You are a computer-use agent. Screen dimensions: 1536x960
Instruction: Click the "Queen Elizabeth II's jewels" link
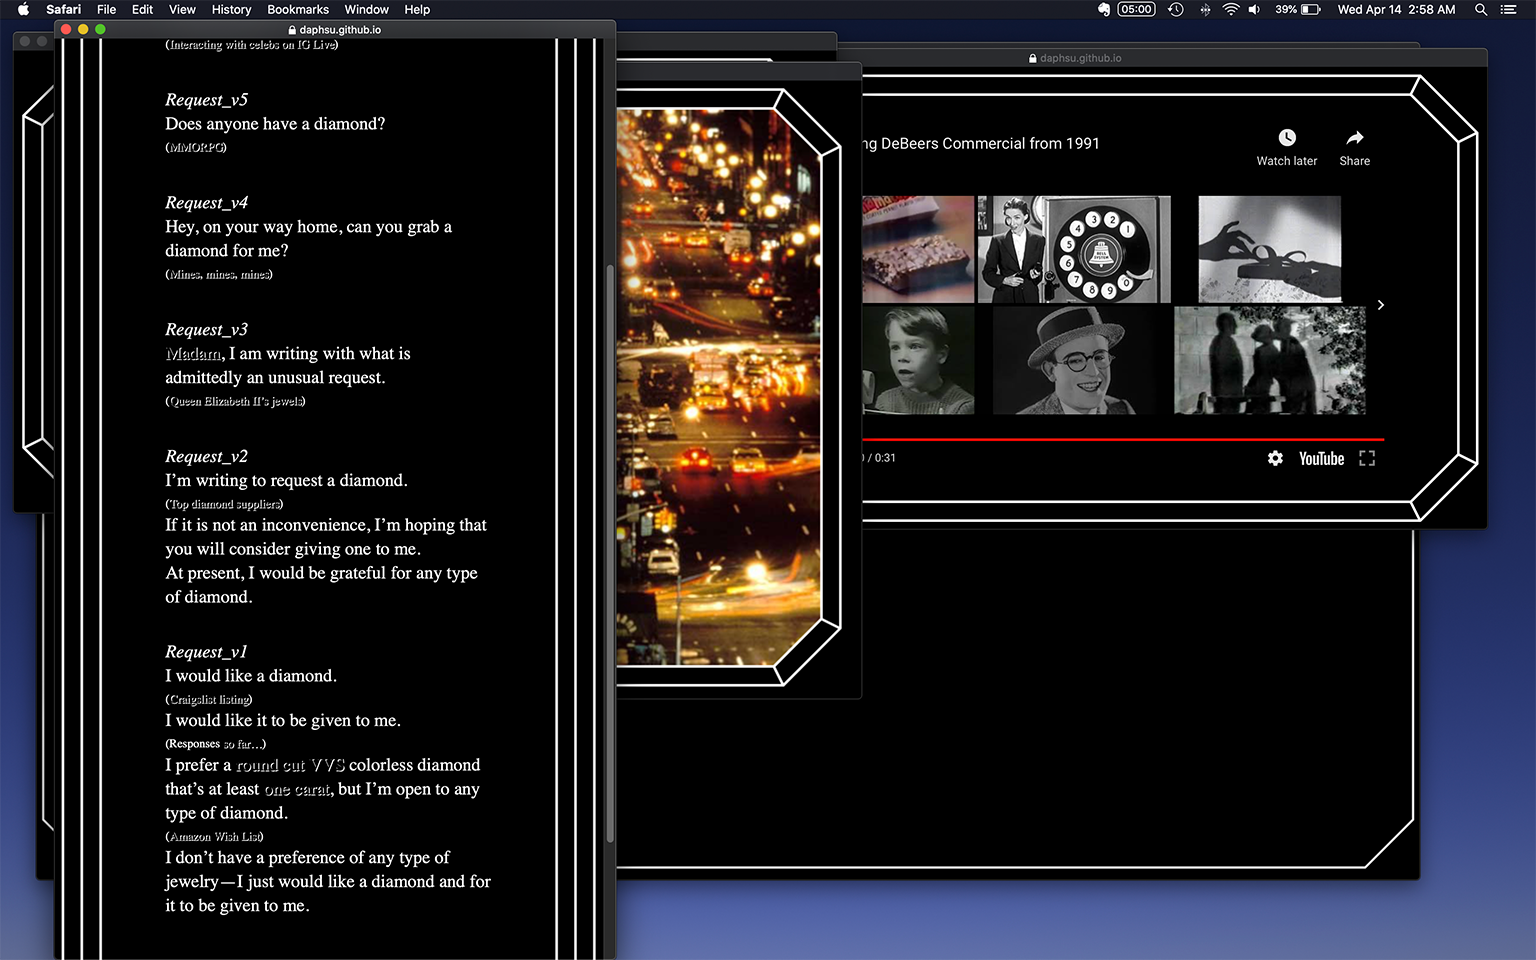tap(235, 401)
